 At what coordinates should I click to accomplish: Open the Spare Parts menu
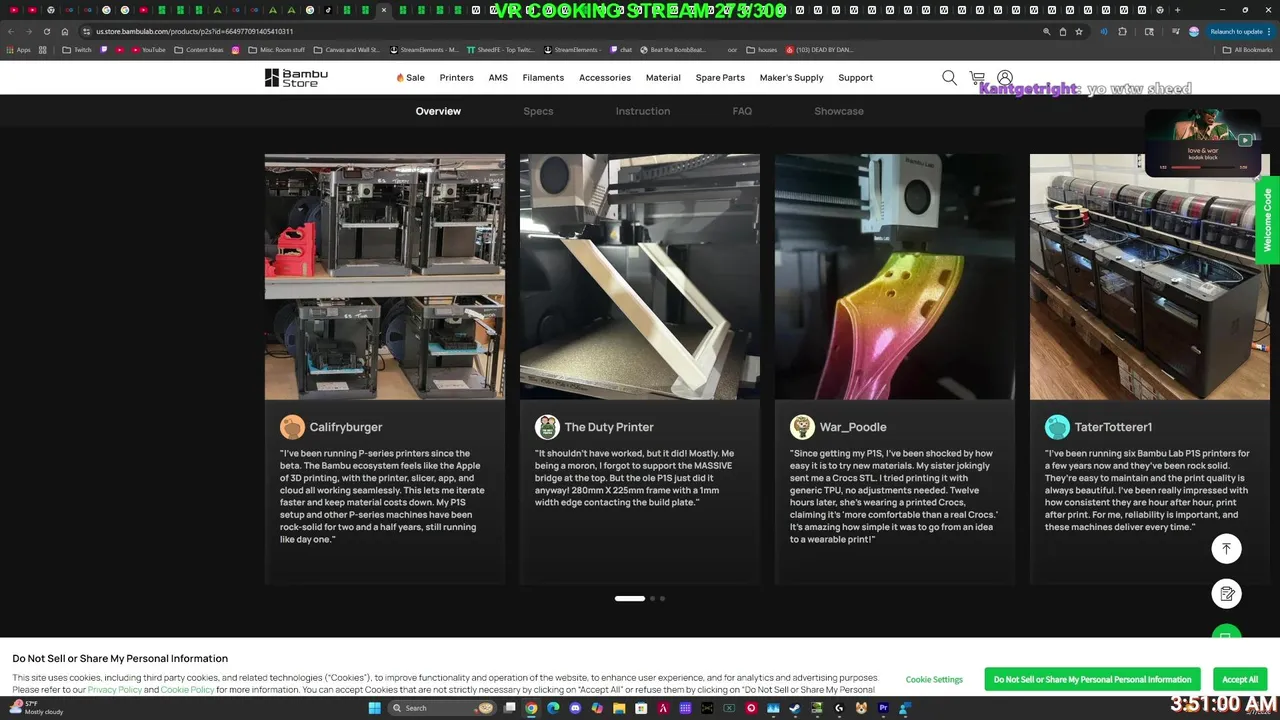(x=720, y=78)
